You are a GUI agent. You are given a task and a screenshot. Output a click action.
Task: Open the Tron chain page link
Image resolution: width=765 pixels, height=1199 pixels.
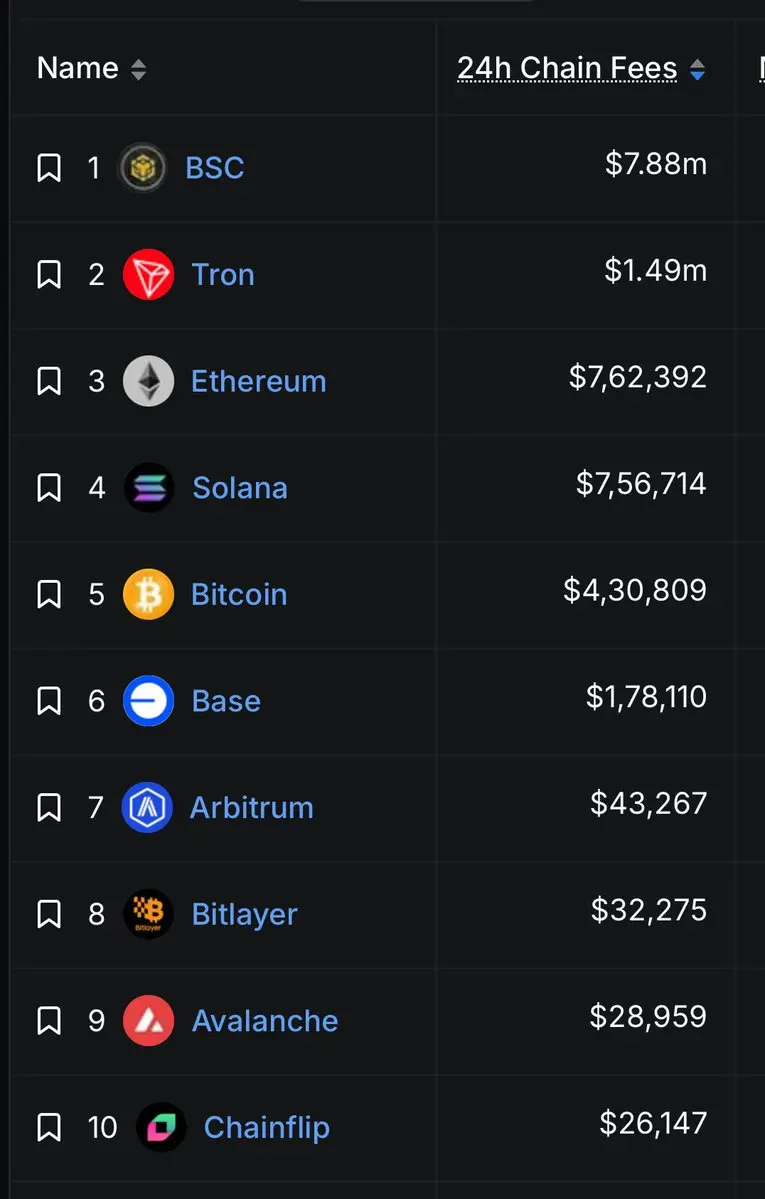pyautogui.click(x=223, y=275)
